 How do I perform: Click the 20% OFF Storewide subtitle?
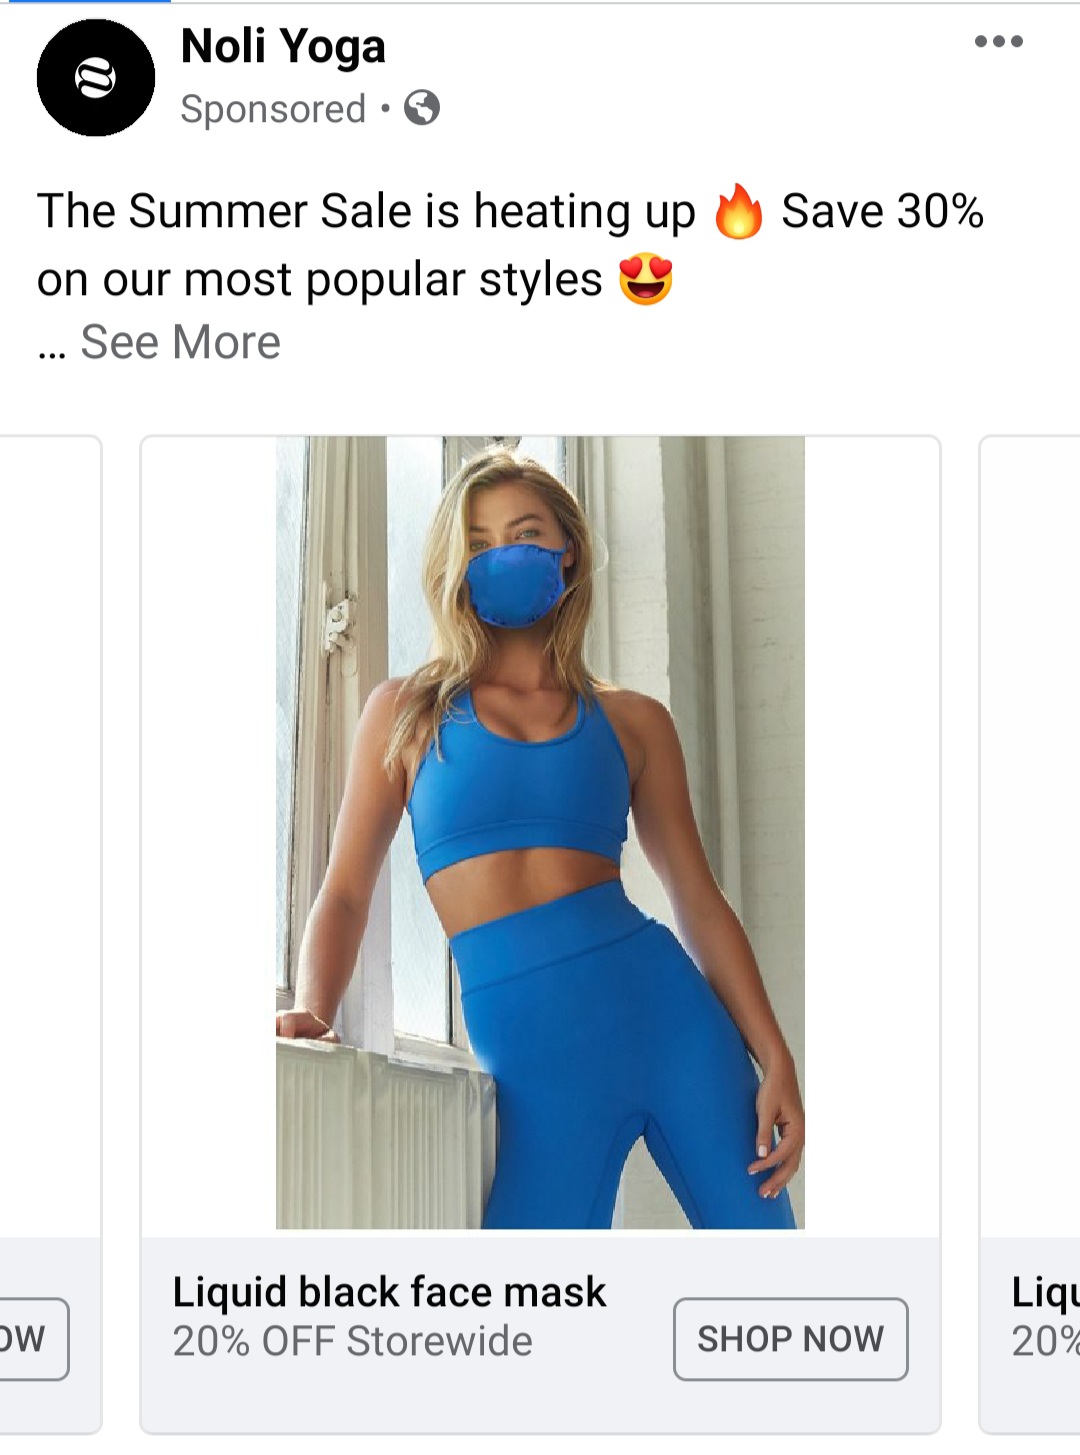click(352, 1341)
